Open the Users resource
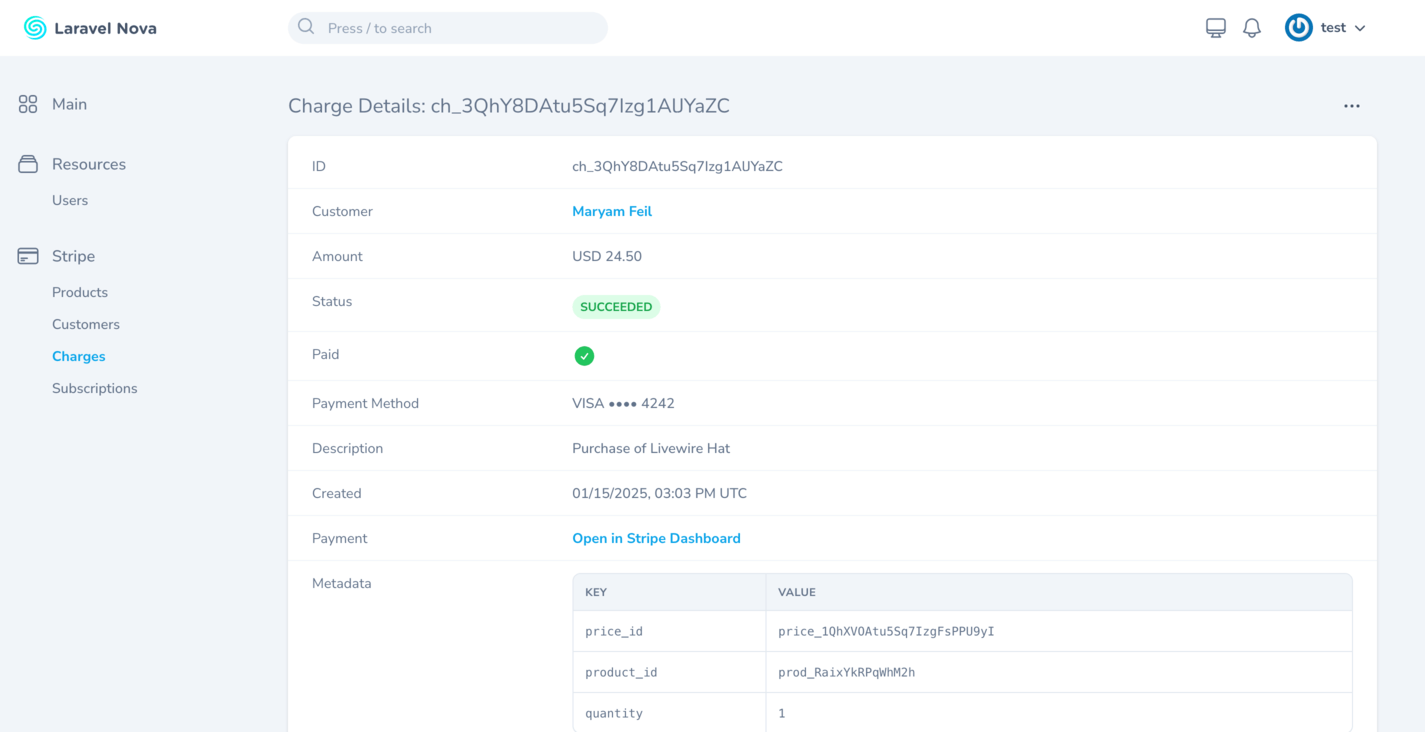1425x732 pixels. (70, 200)
